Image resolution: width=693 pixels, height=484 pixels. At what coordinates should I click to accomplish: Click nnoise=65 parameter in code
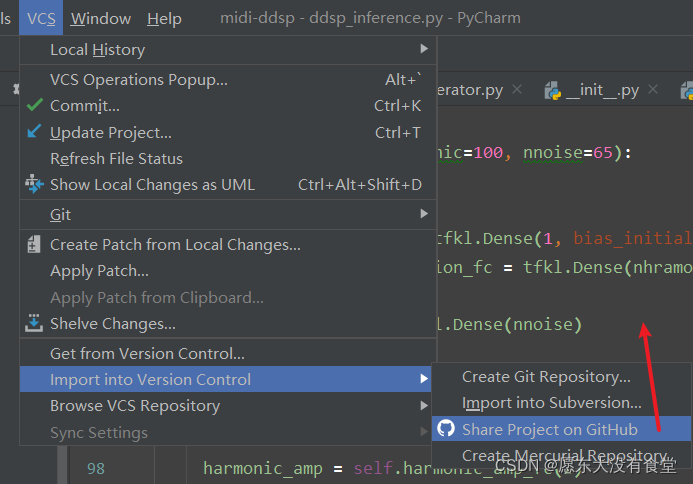(x=568, y=153)
